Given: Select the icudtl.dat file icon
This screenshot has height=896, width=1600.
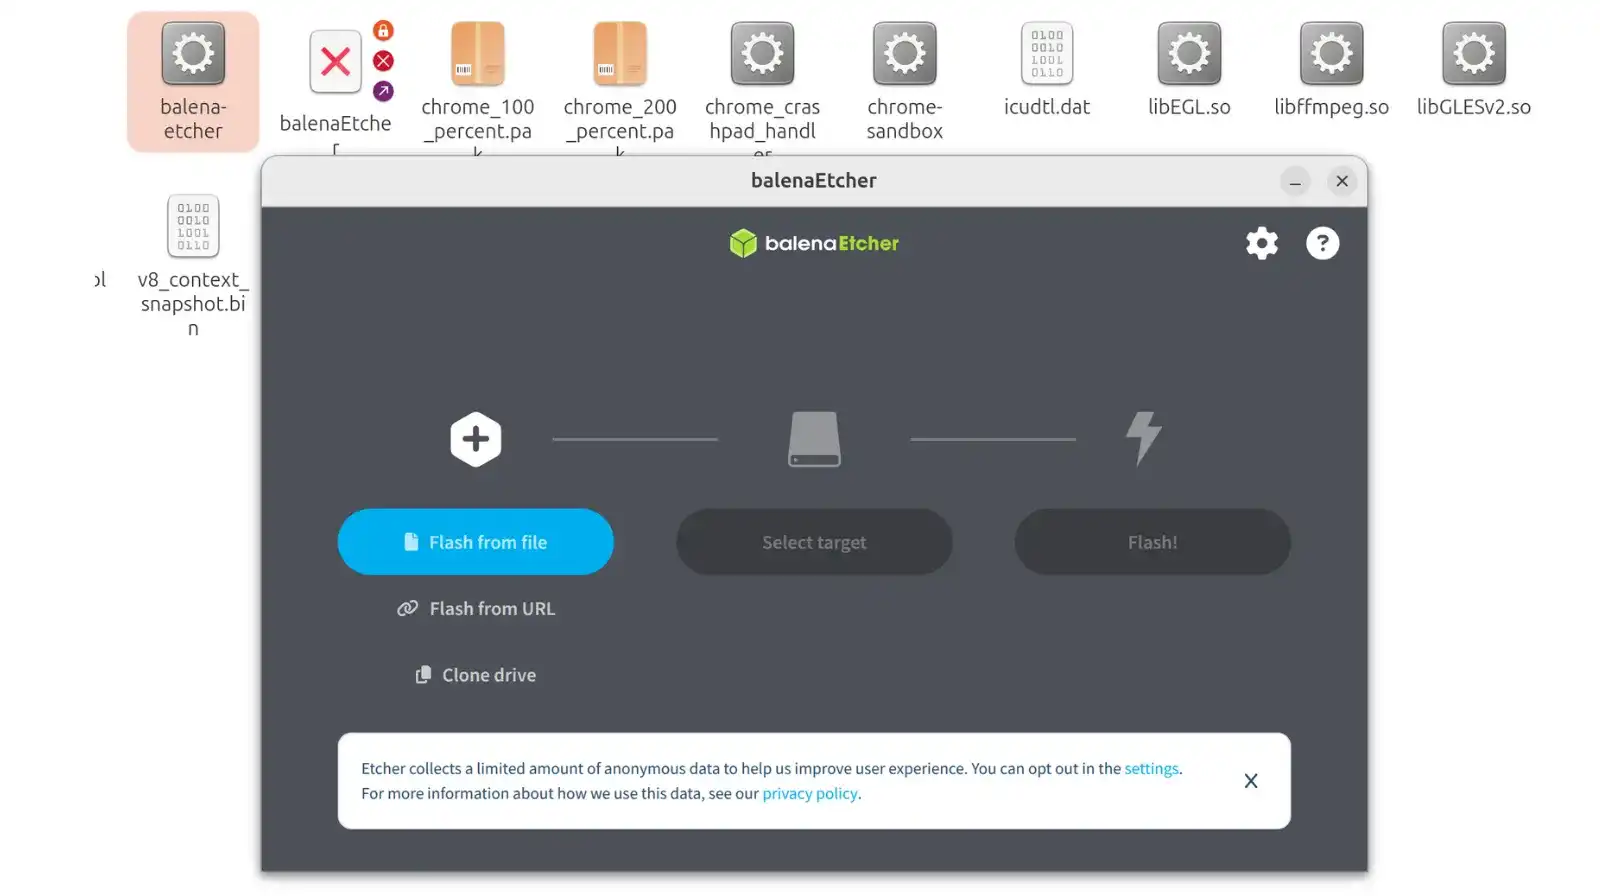Looking at the screenshot, I should coord(1047,55).
